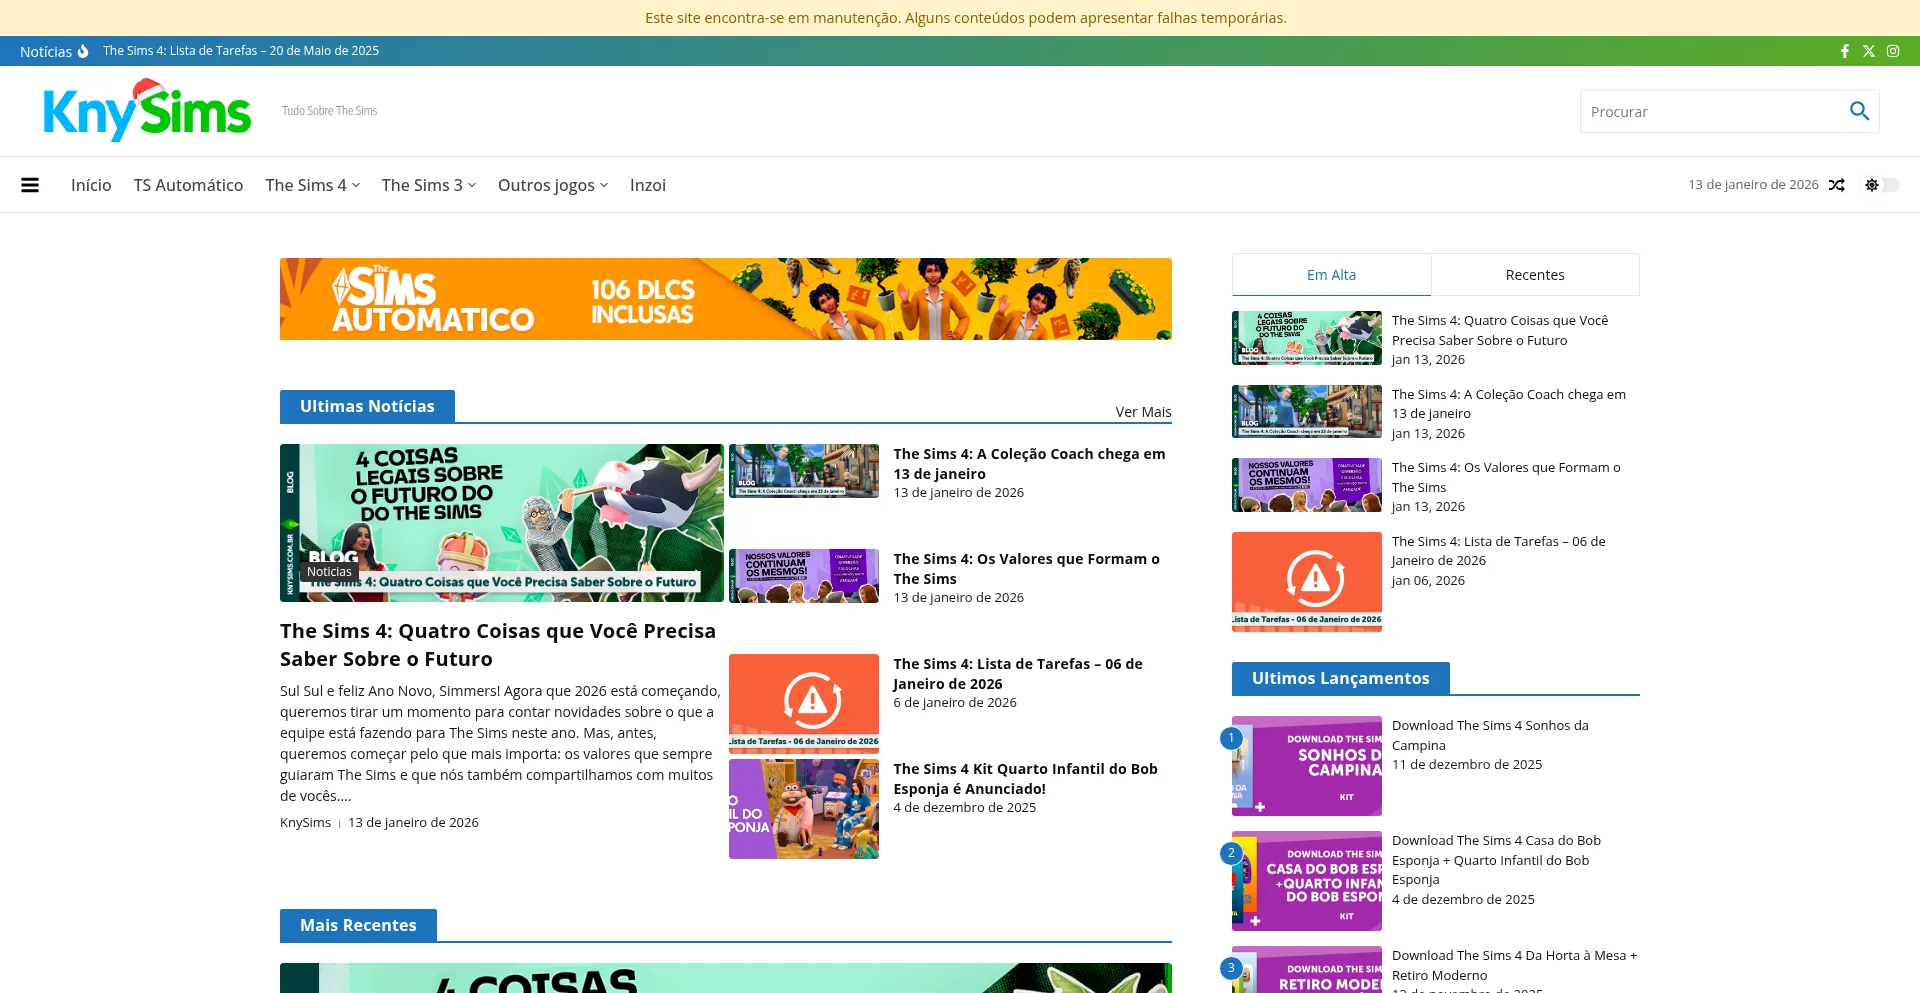The image size is (1920, 993).
Task: Click the KnySims logo
Action: [146, 111]
